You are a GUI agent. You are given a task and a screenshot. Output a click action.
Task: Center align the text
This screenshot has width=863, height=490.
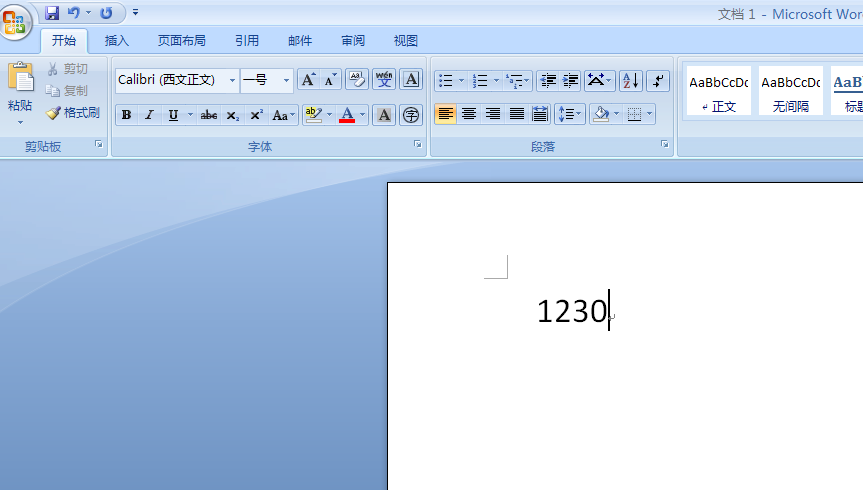click(x=469, y=114)
